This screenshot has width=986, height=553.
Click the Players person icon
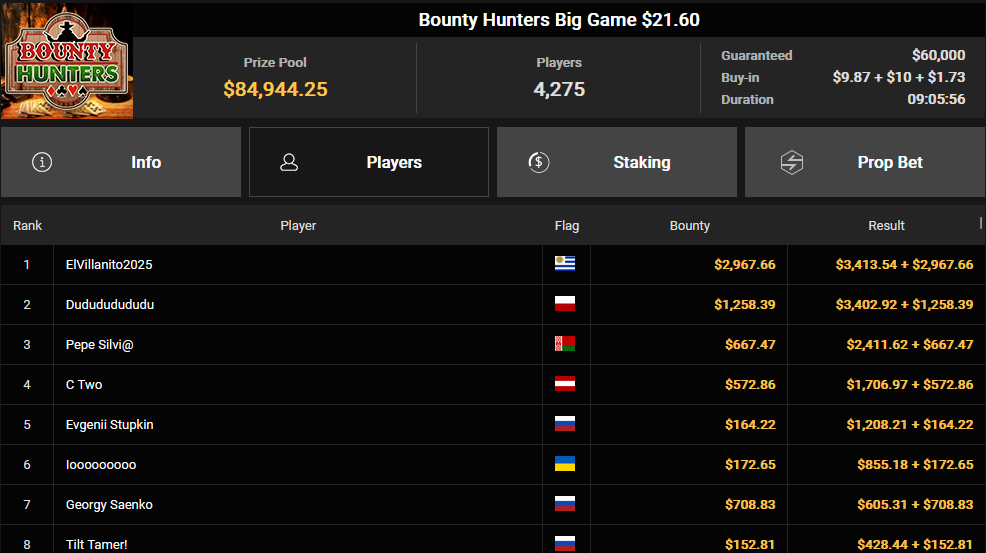(289, 162)
